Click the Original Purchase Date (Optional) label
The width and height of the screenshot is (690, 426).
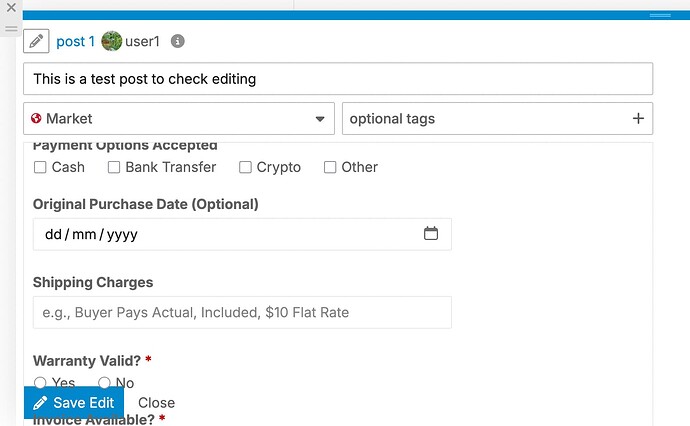146,204
